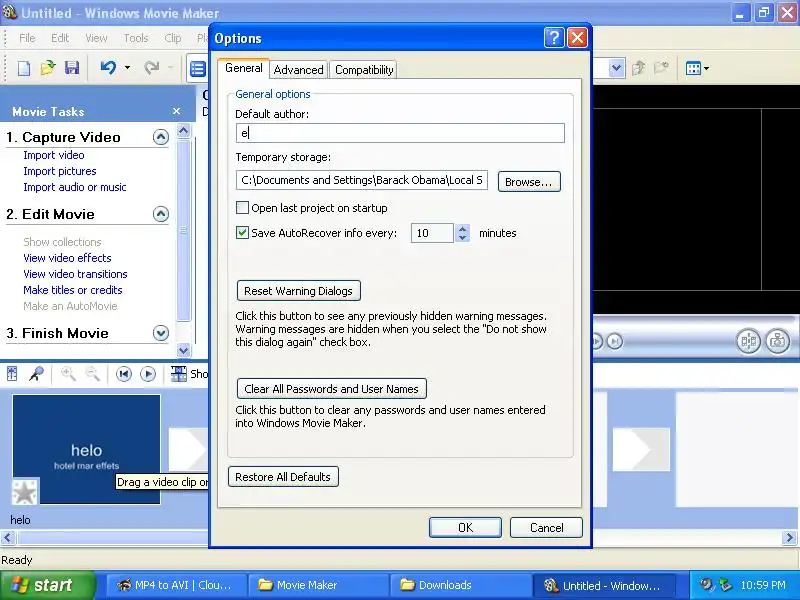Collapse the Edit Movie section chevron

pyautogui.click(x=161, y=214)
